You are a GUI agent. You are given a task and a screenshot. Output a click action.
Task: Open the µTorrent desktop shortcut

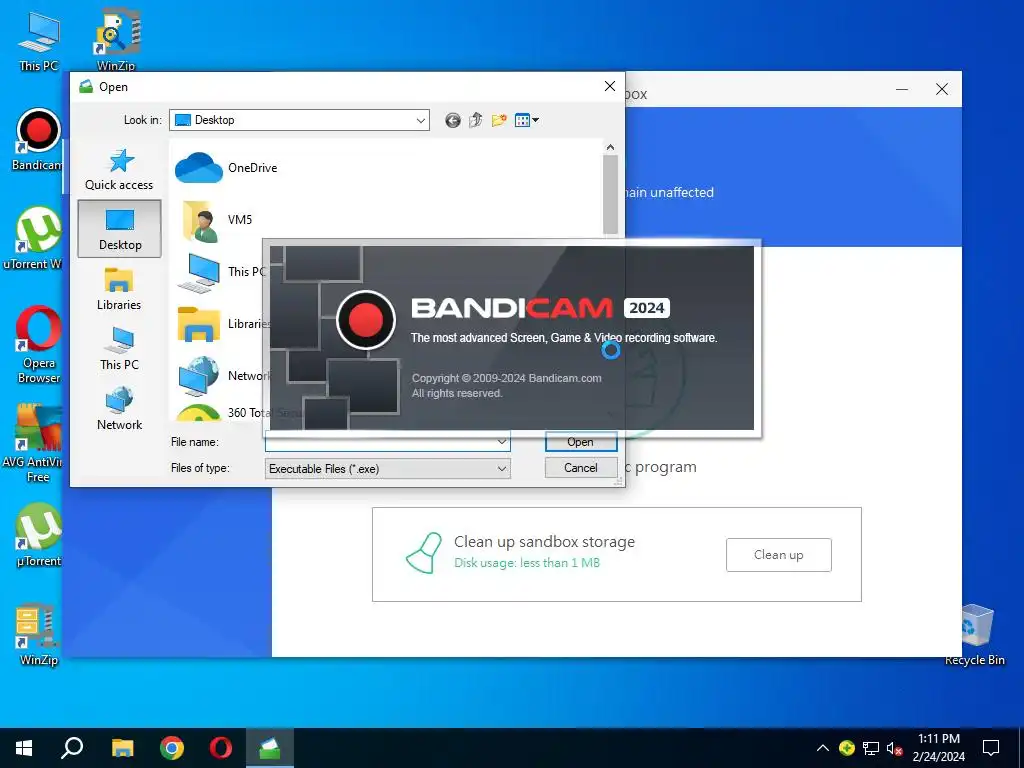[x=38, y=536]
